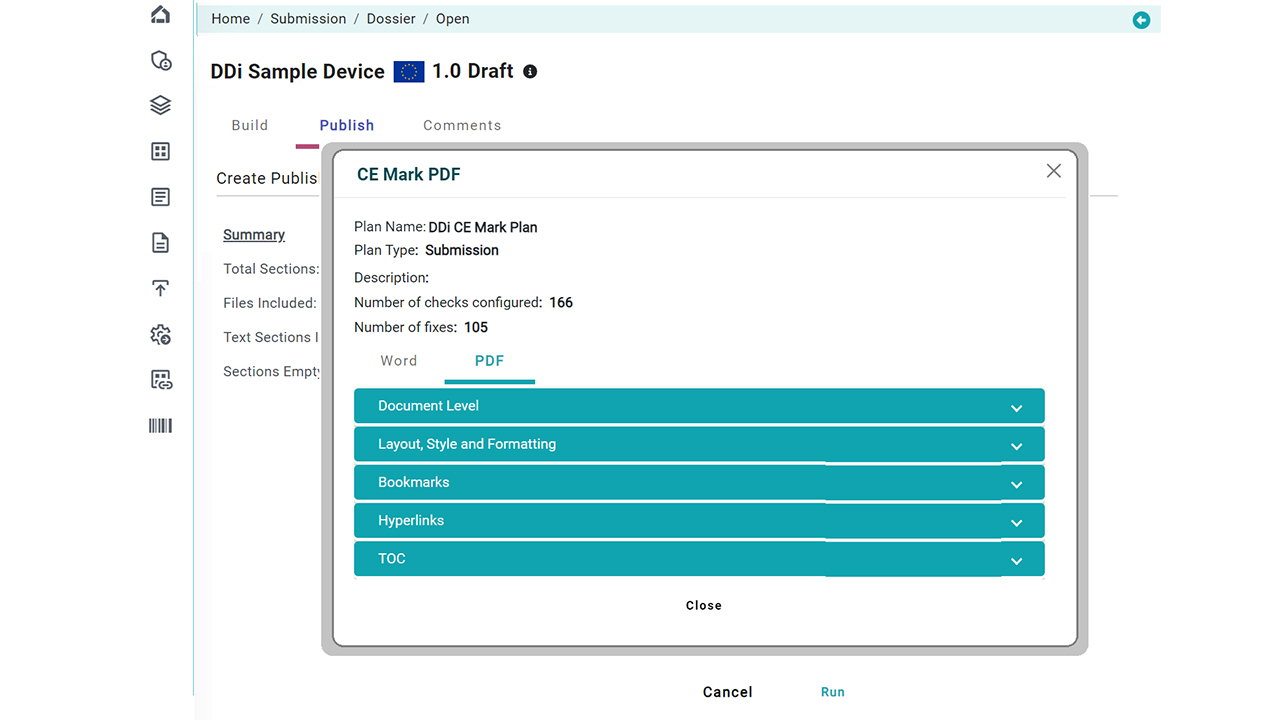The height and width of the screenshot is (720, 1280).
Task: Click the home icon in the sidebar
Action: (x=160, y=14)
